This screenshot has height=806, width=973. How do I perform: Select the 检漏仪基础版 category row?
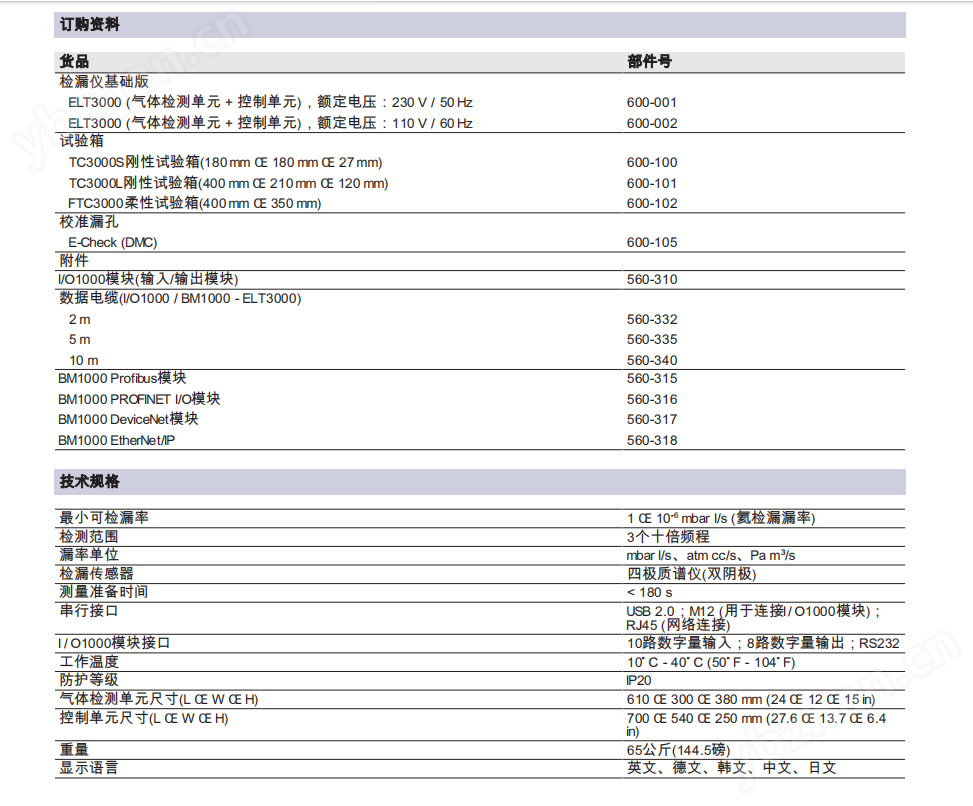point(104,82)
